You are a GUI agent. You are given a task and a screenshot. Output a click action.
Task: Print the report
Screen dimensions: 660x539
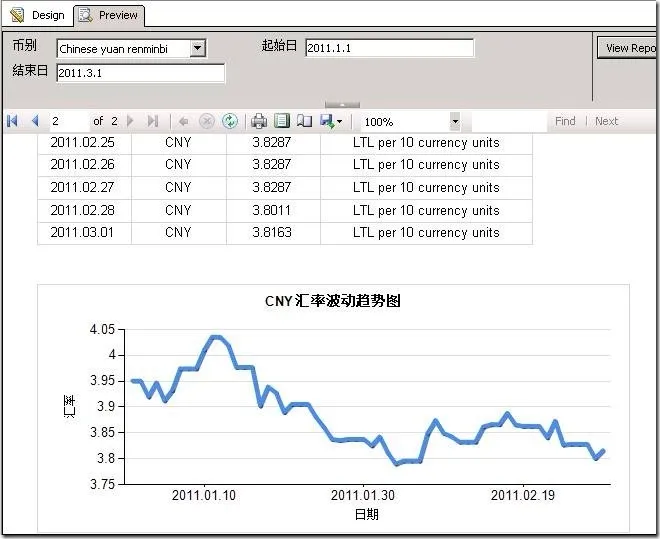click(x=259, y=121)
